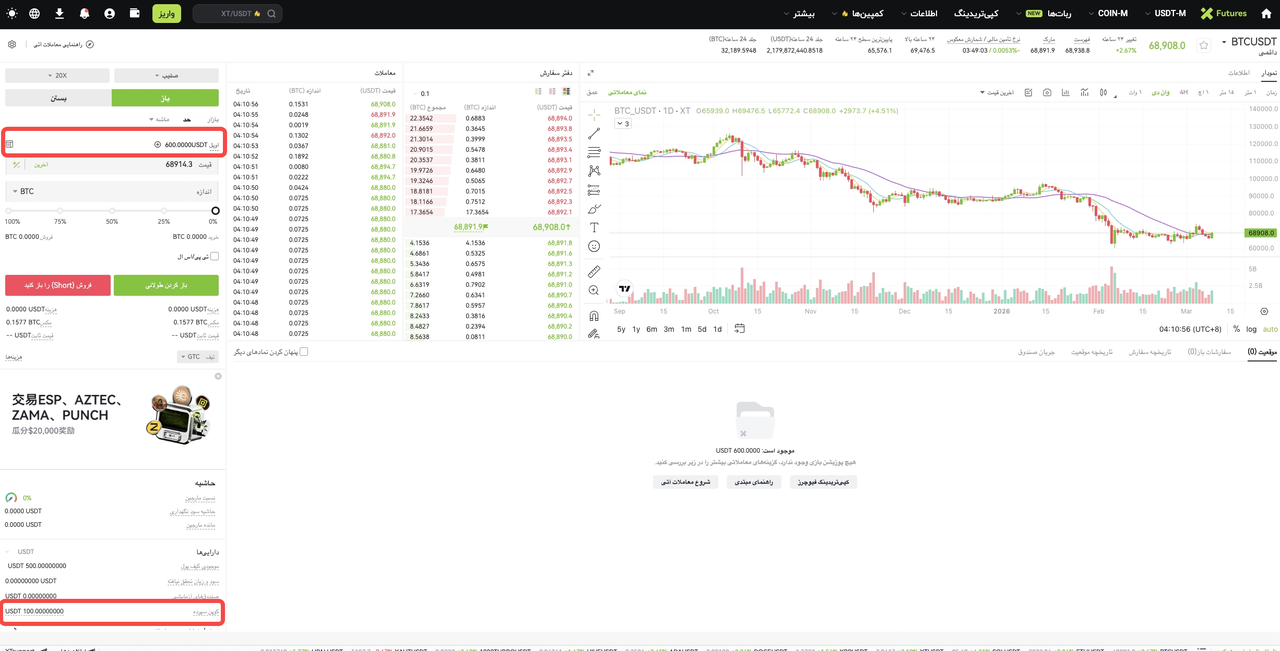
Task: Set the order size slider to 50%
Action: [x=112, y=211]
